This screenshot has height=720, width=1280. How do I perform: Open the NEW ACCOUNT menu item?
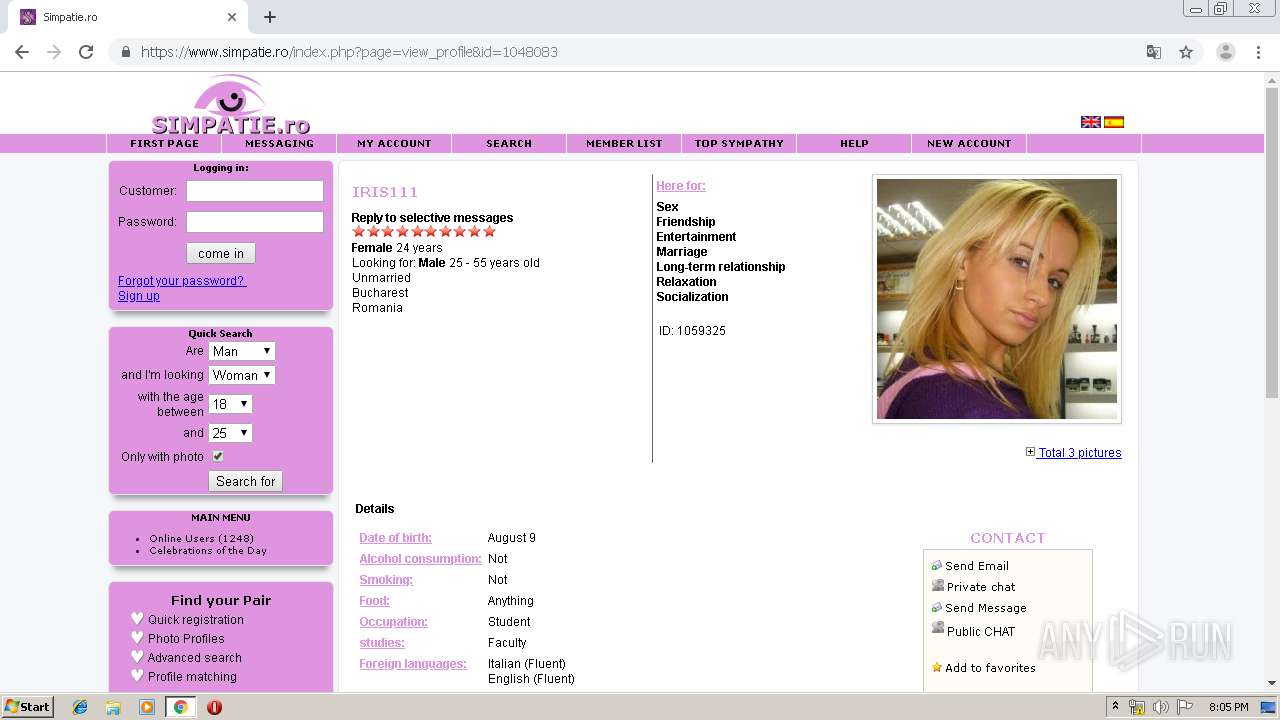969,143
